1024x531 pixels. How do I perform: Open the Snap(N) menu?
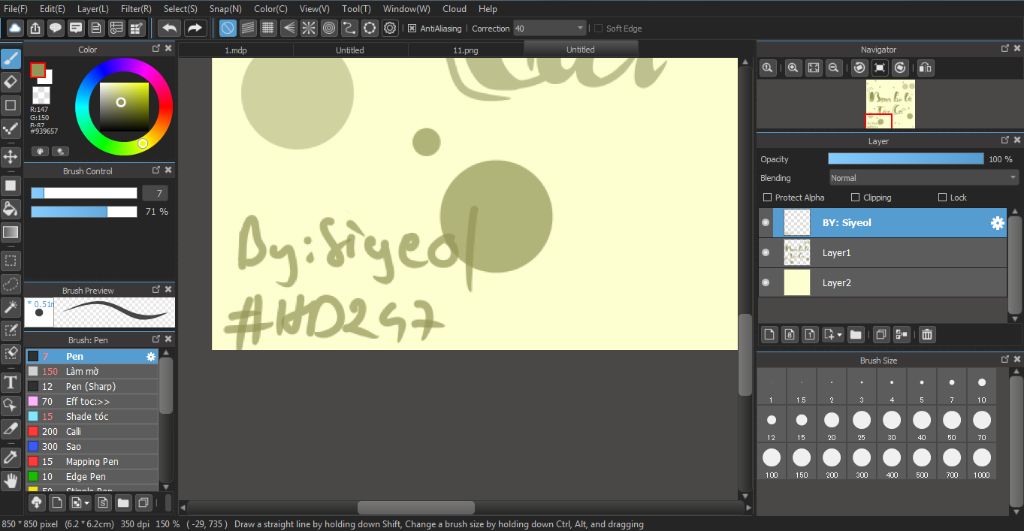pos(225,8)
